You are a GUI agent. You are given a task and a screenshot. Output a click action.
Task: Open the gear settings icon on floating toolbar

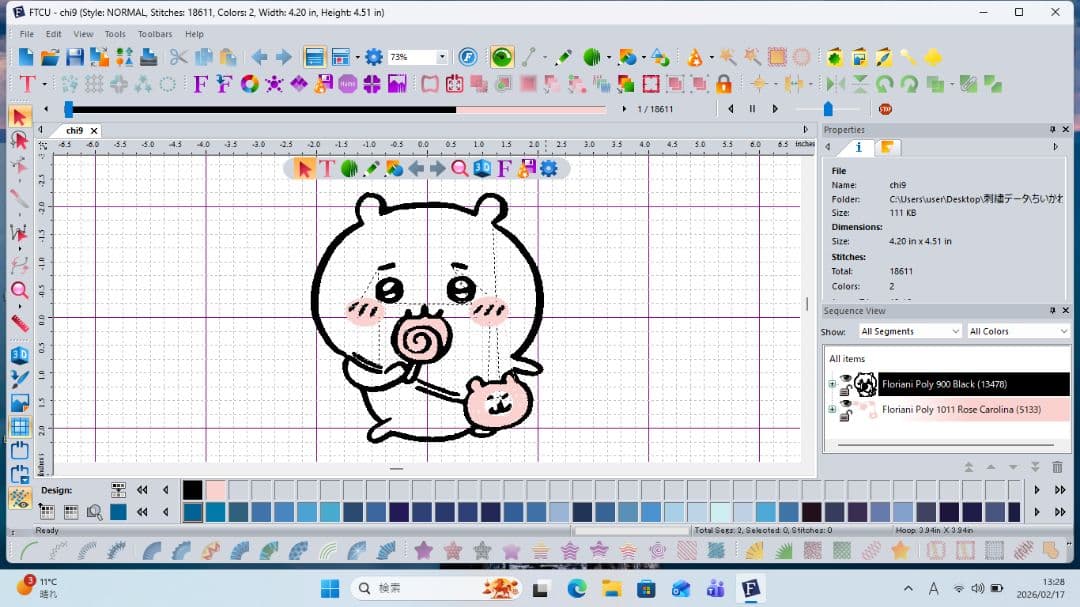click(547, 169)
